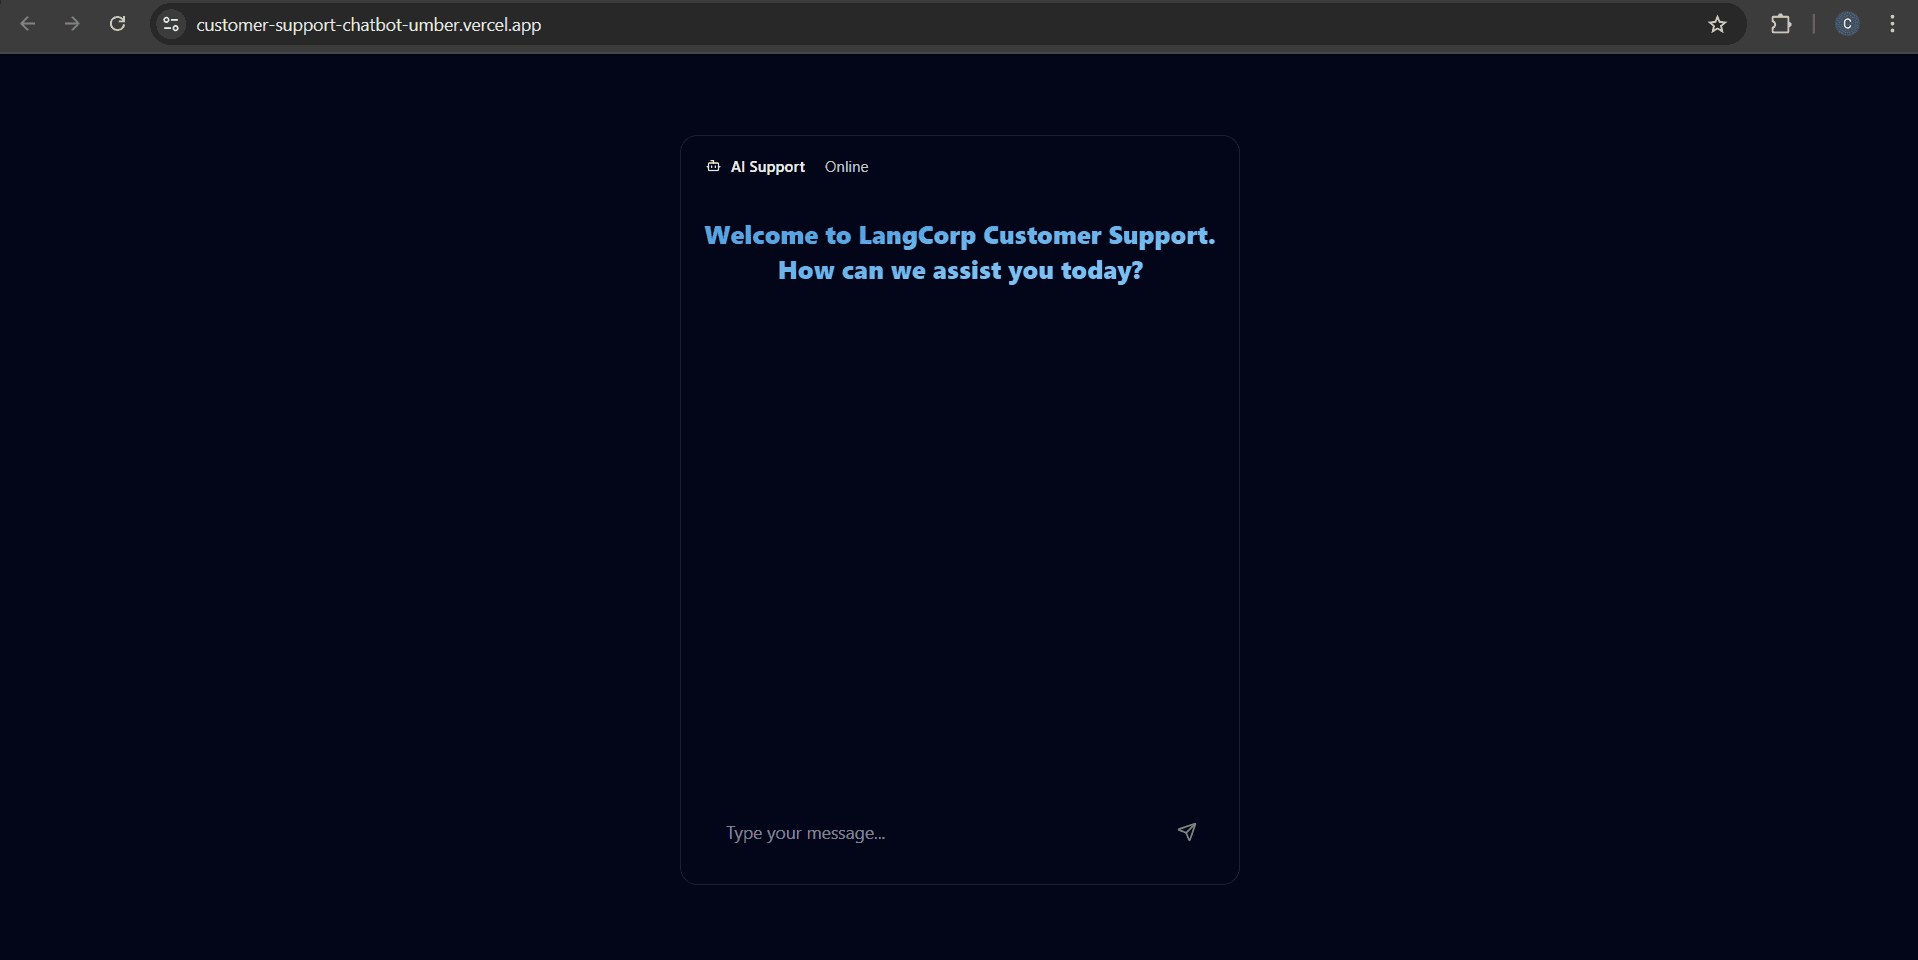Bookmark this page with the star icon
Screen dimensions: 1918x960
pos(1717,24)
